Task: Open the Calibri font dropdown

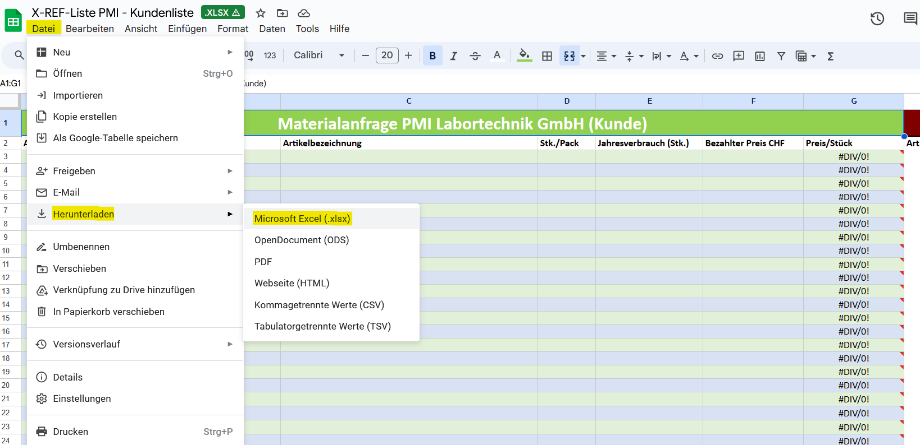Action: (319, 56)
